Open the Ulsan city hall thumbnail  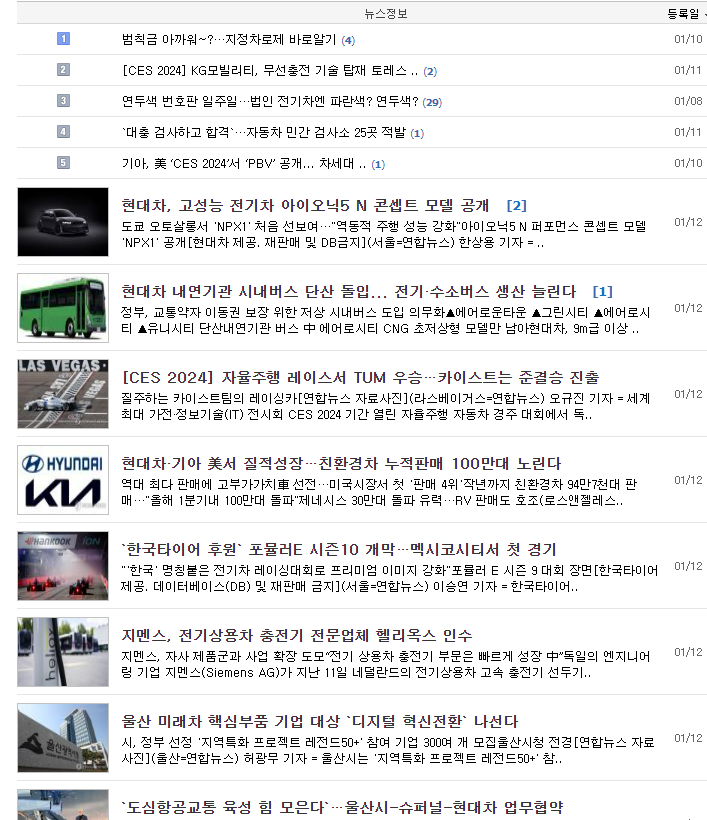[x=63, y=738]
